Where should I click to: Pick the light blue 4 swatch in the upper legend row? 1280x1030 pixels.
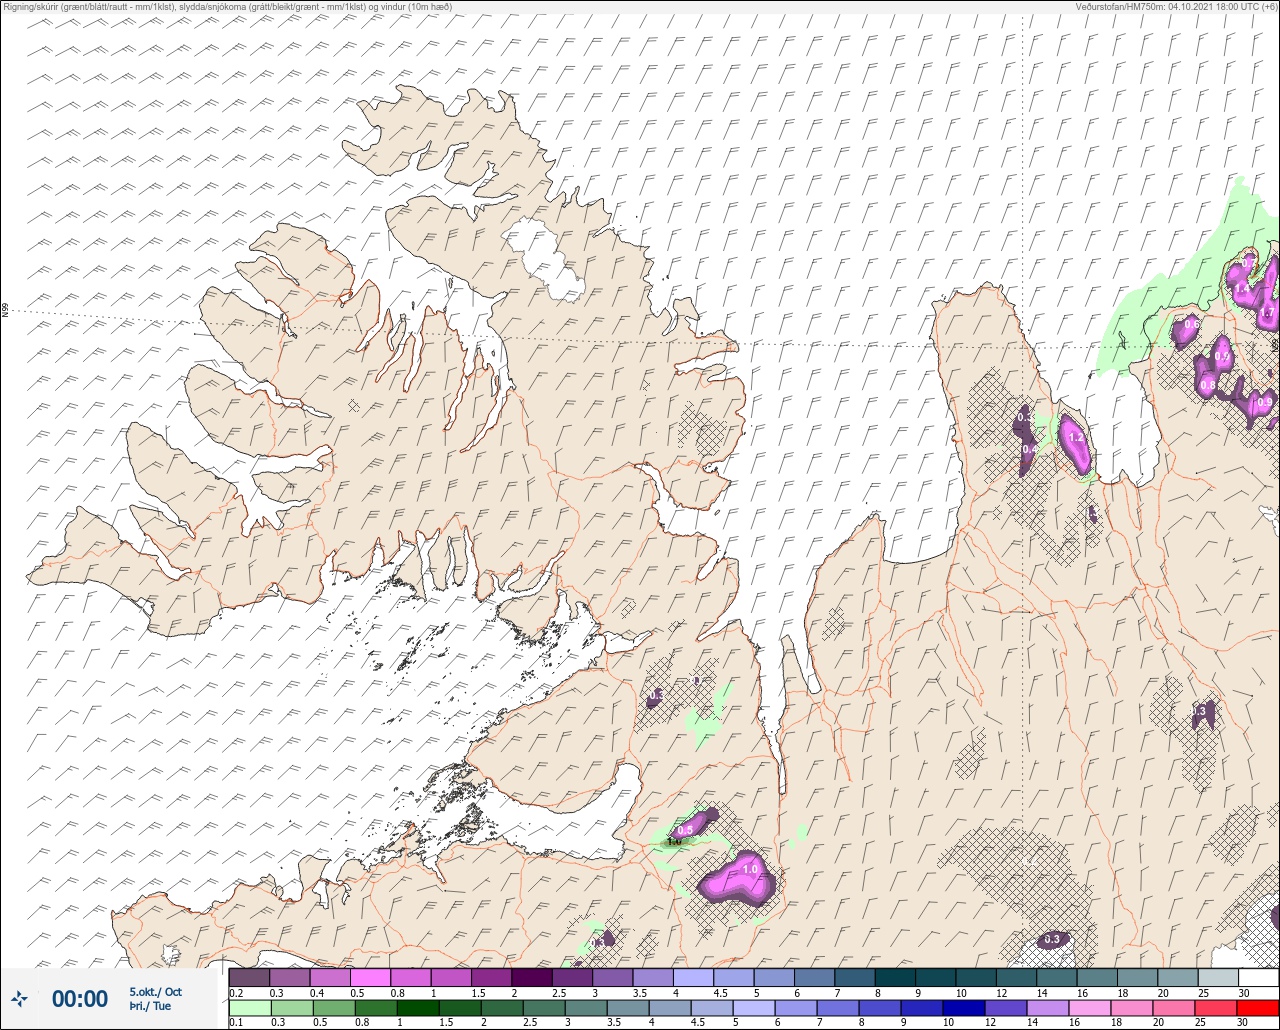(x=693, y=977)
